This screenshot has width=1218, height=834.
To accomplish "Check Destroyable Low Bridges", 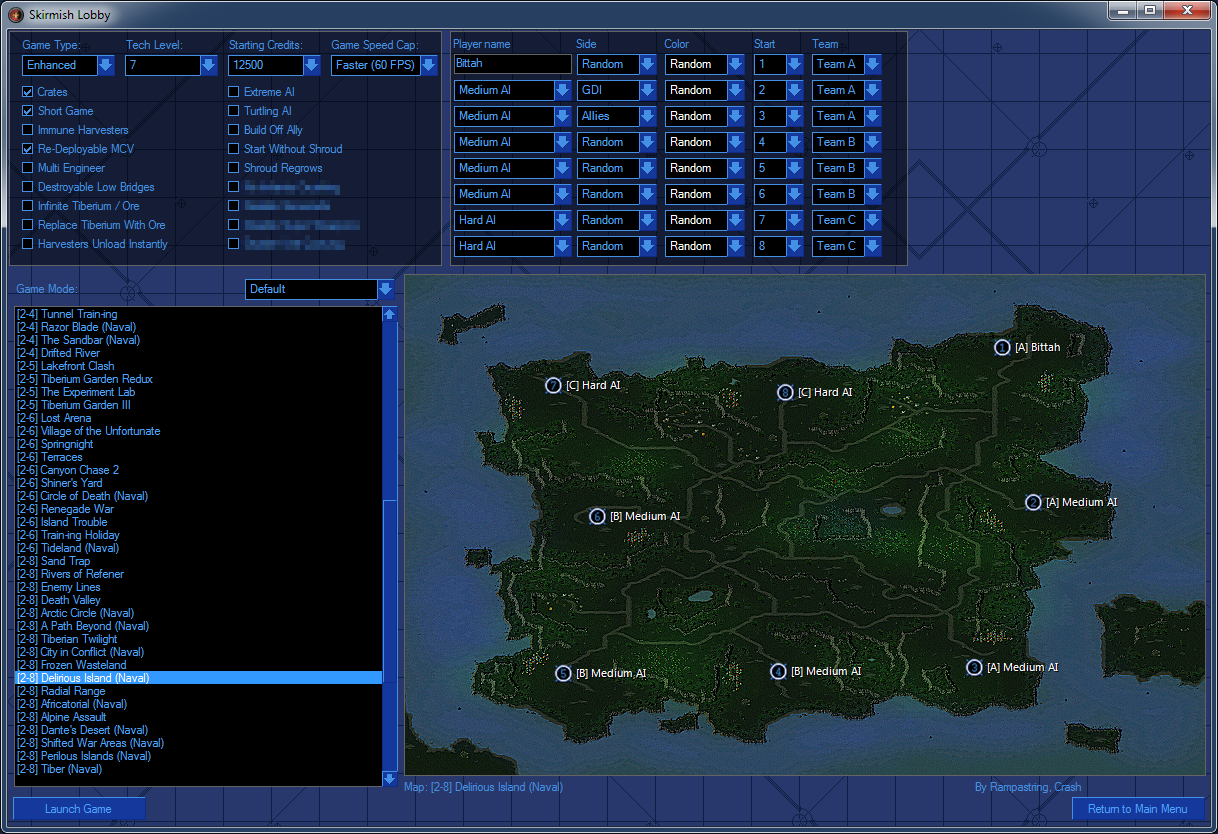I will click(28, 187).
